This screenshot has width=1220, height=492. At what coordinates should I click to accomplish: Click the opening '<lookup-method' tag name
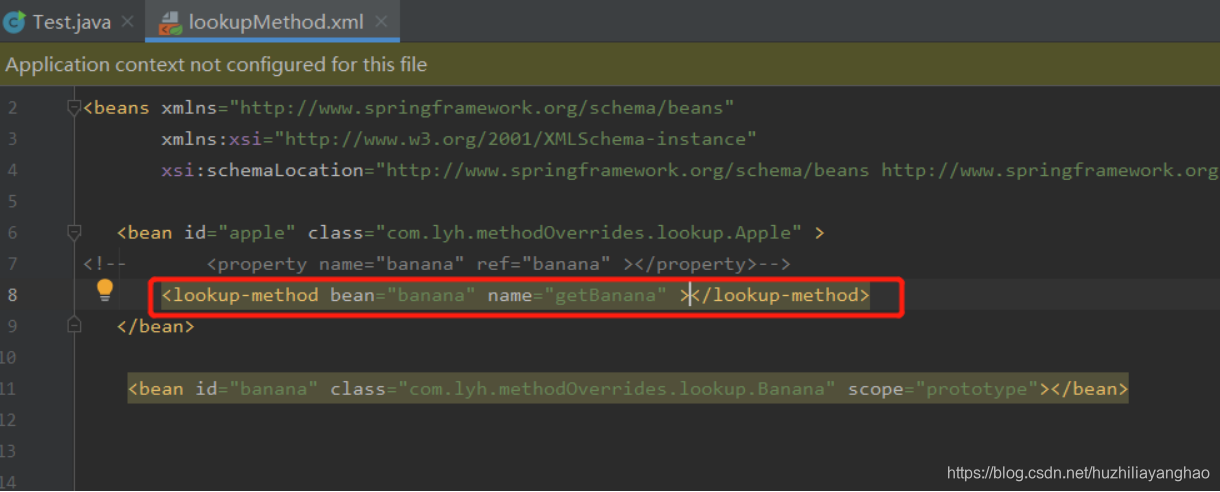tap(240, 295)
